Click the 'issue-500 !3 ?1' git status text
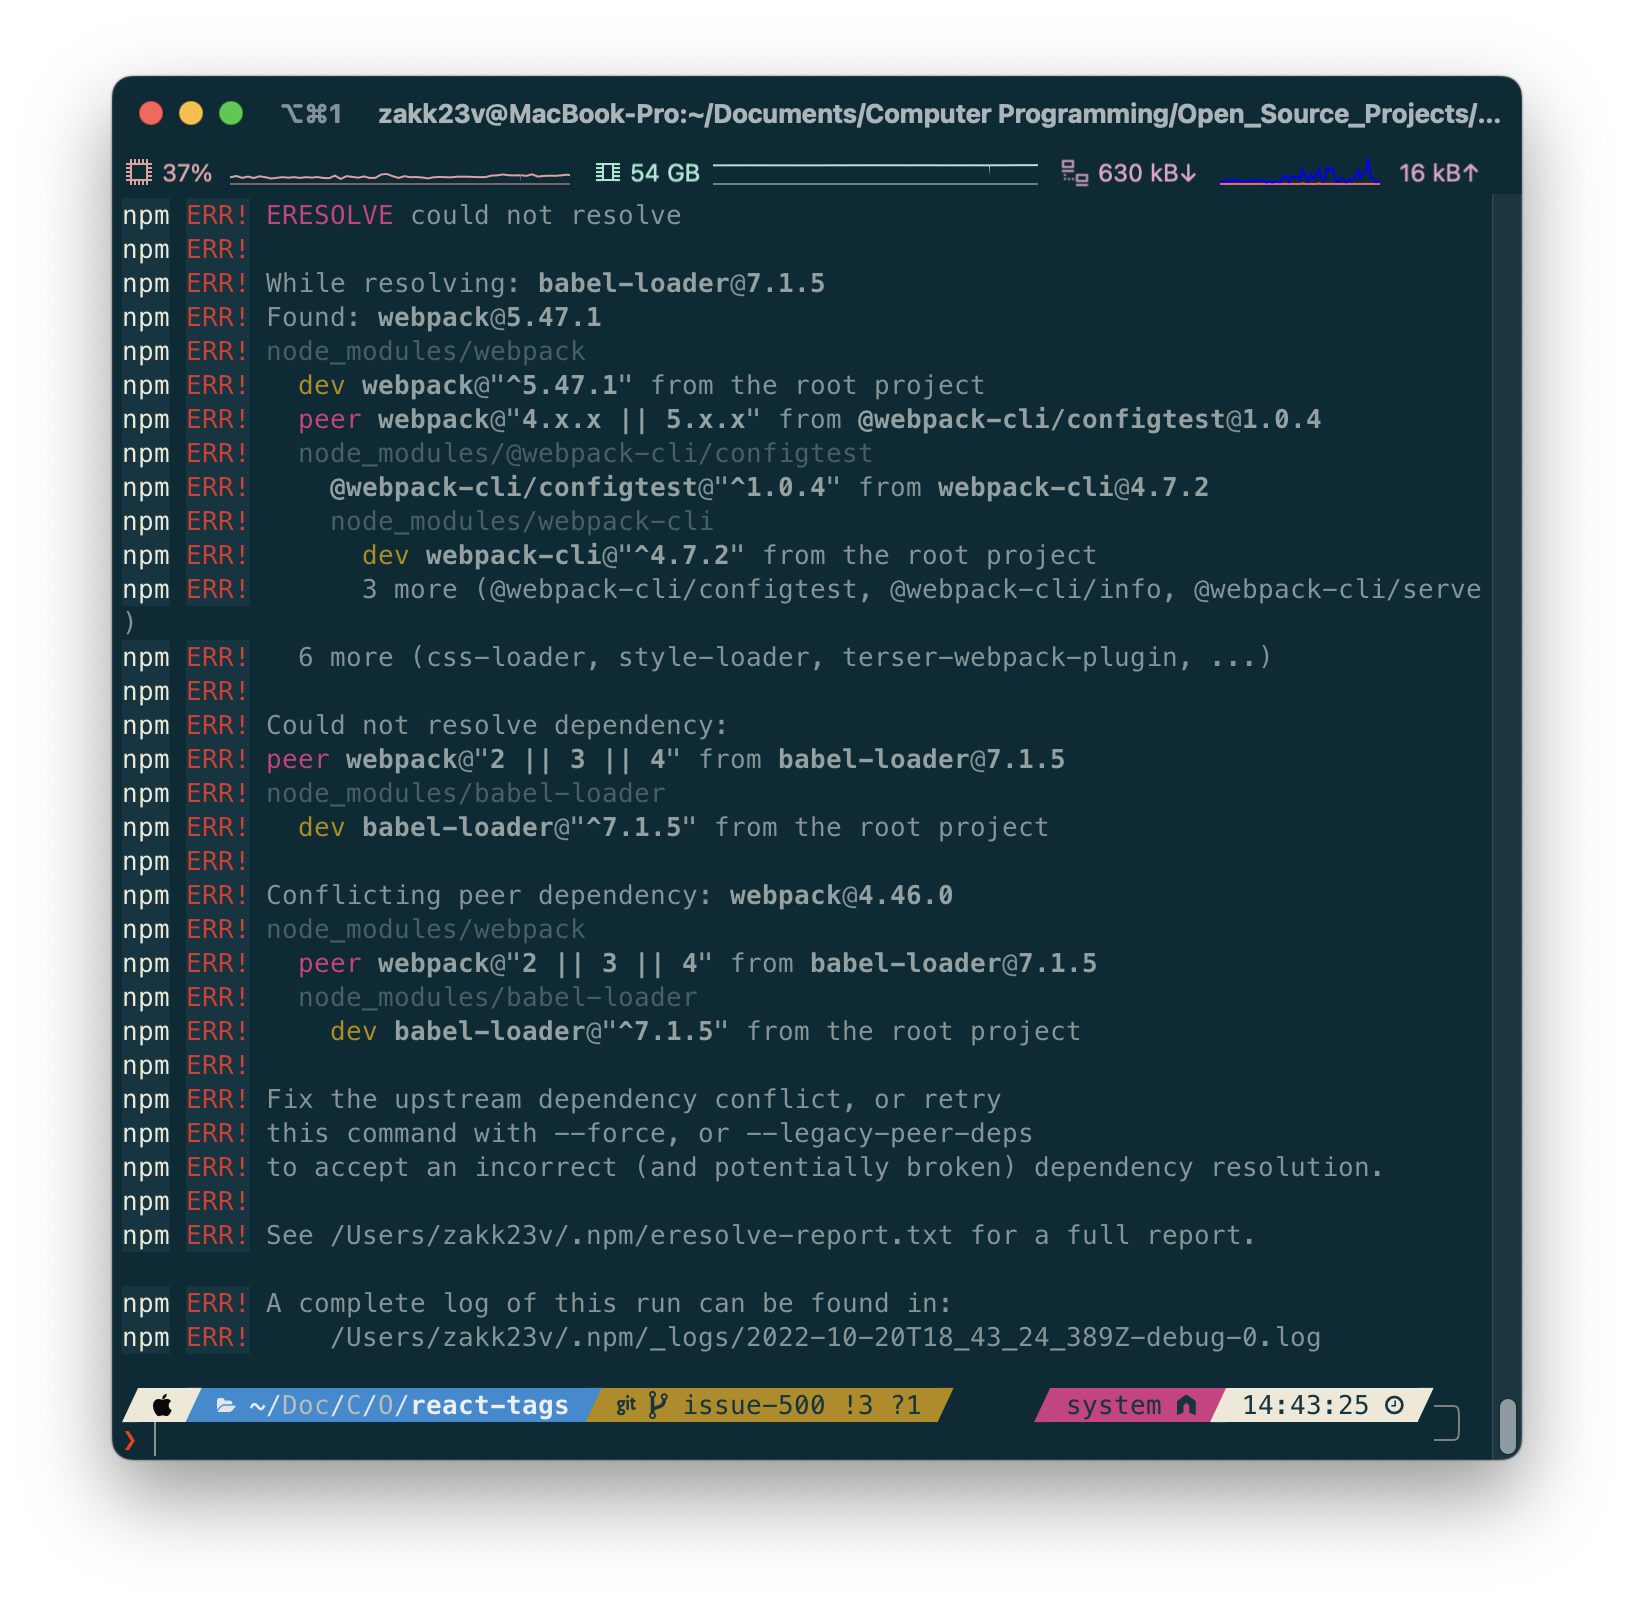The image size is (1634, 1608). point(802,1405)
